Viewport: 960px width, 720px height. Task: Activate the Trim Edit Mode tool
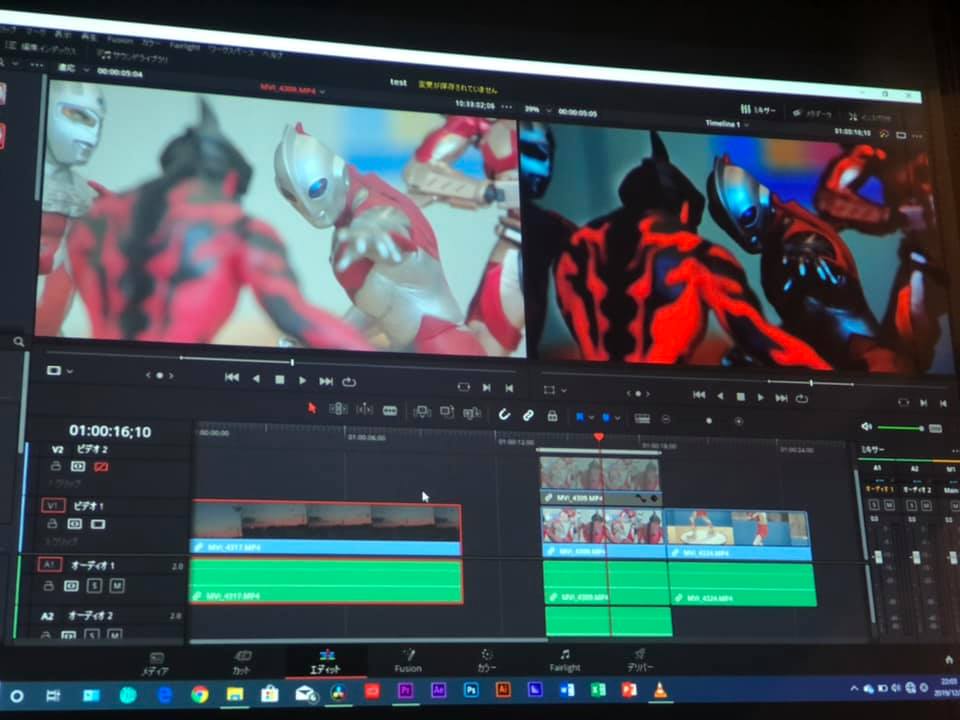(x=338, y=409)
